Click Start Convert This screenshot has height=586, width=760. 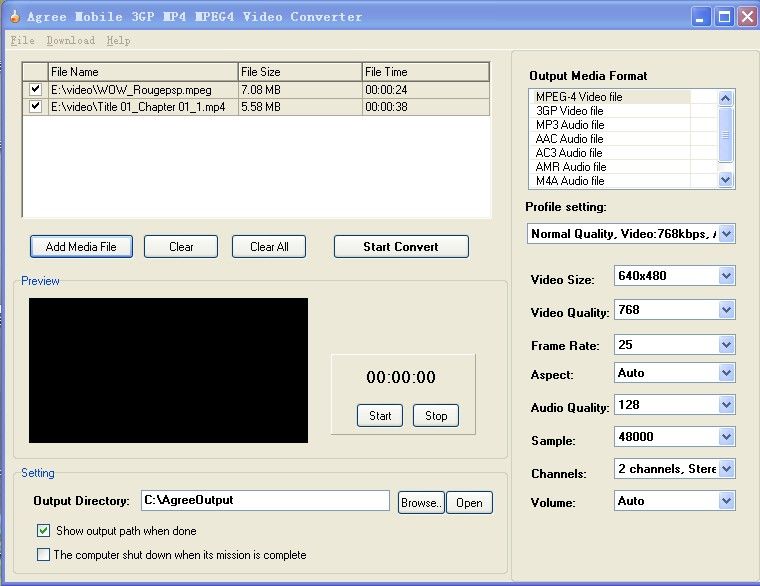click(x=401, y=246)
